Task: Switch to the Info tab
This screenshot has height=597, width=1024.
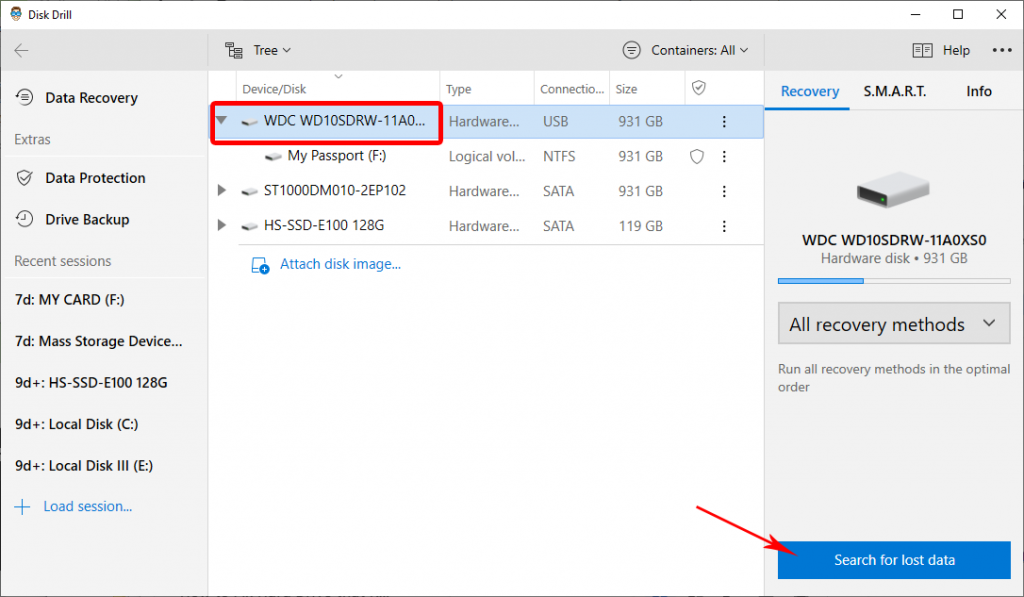Action: [x=978, y=91]
